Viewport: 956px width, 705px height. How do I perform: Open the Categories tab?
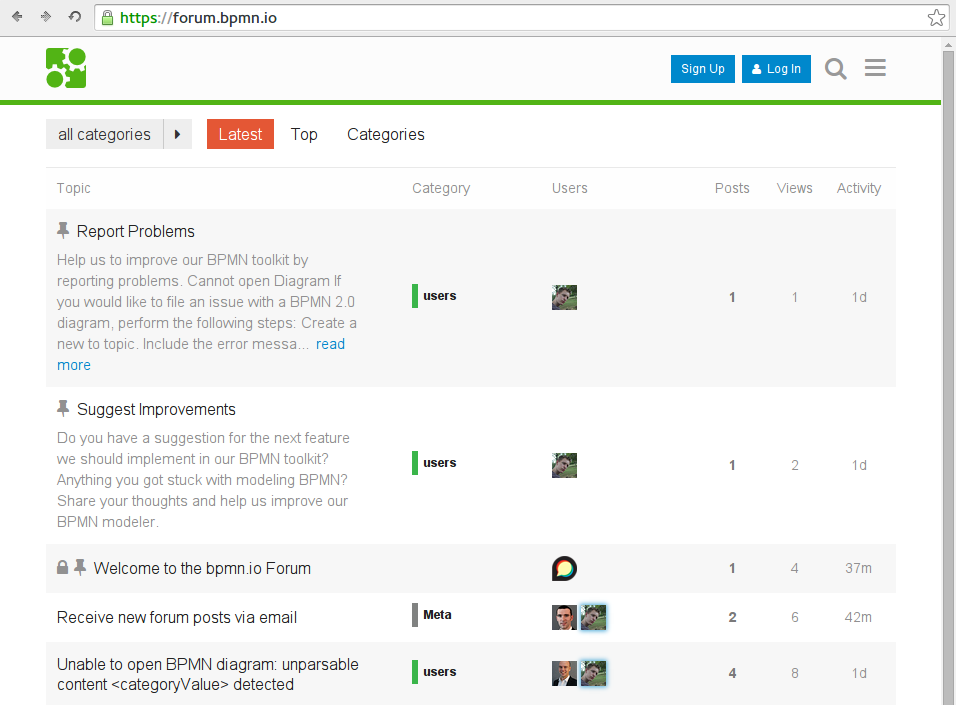tap(386, 134)
